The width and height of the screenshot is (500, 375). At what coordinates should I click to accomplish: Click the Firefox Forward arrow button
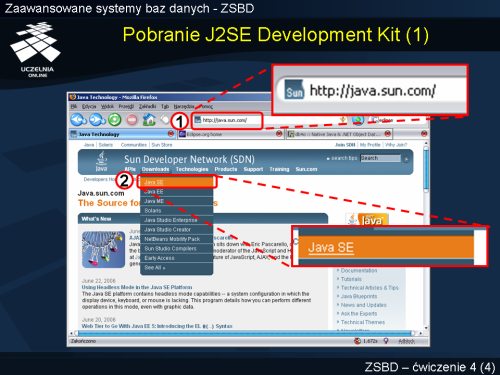coord(97,120)
